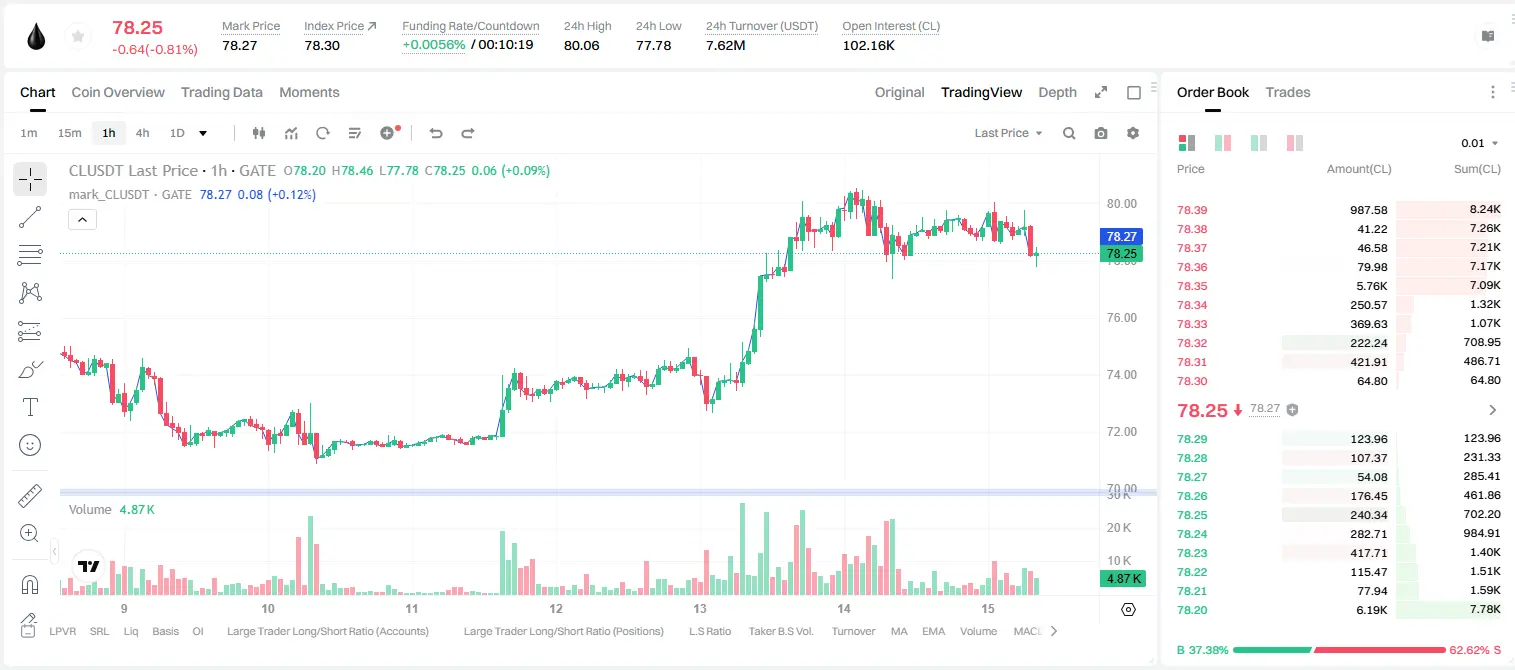Switch to the Trades tab
This screenshot has width=1515, height=670.
coord(1287,92)
